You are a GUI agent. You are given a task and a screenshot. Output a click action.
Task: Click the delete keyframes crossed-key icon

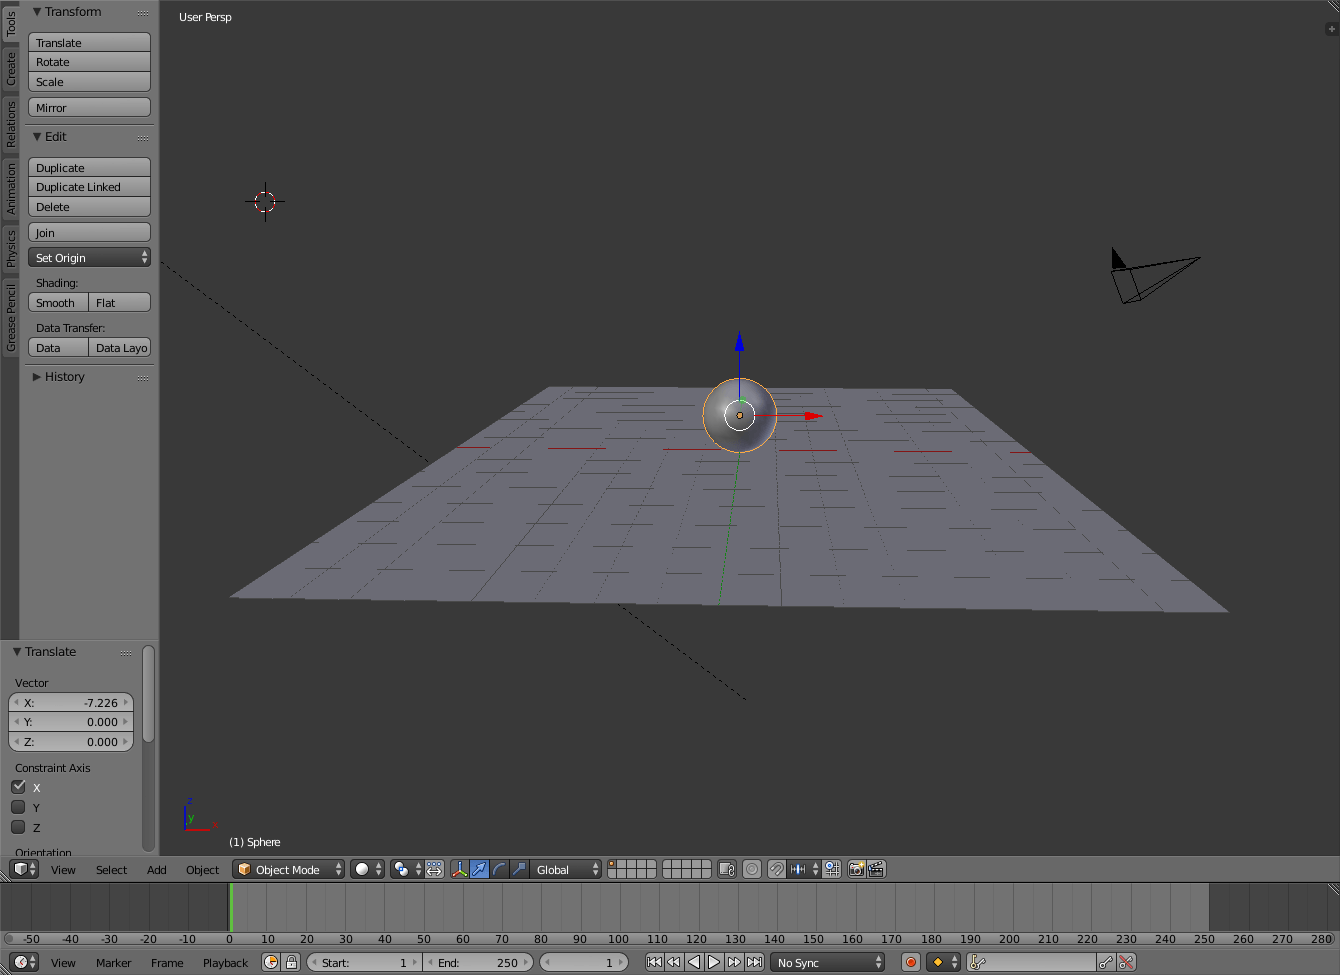[1126, 962]
